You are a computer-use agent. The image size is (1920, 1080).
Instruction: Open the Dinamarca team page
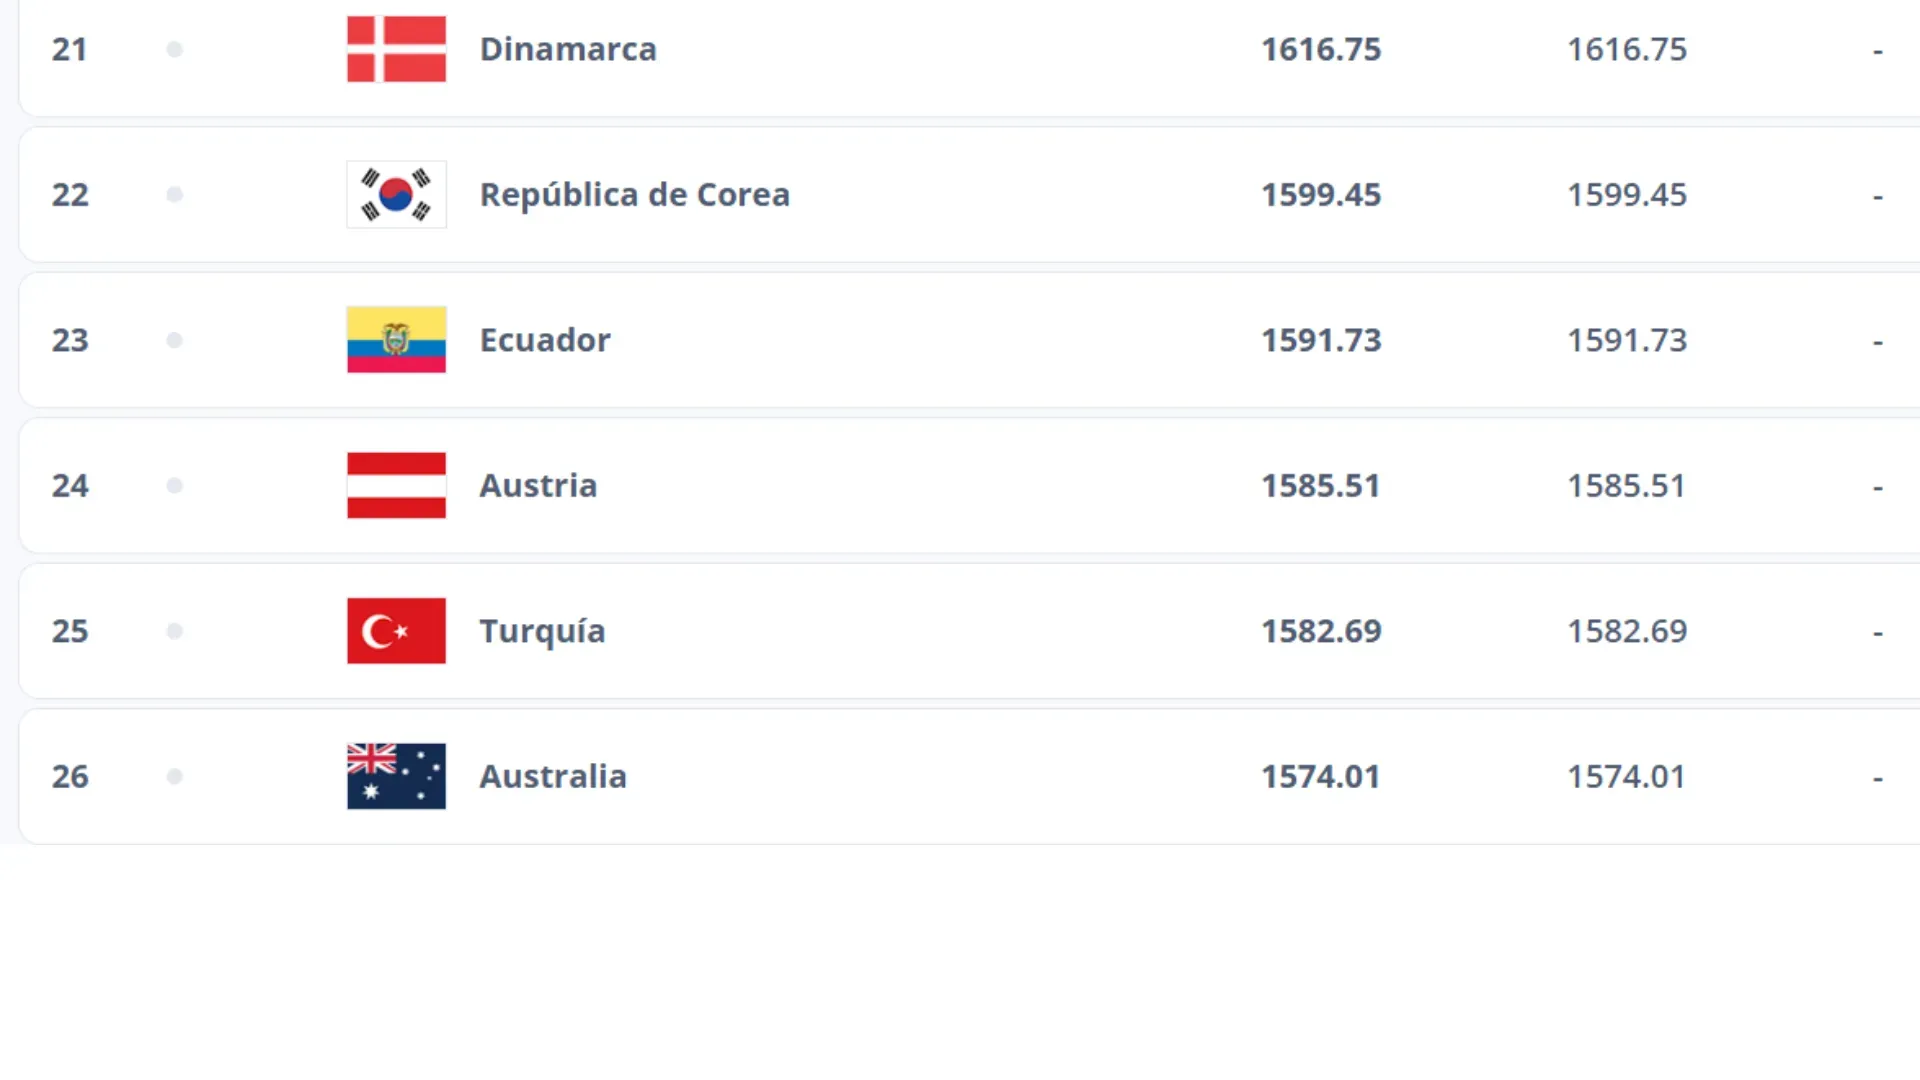(567, 49)
